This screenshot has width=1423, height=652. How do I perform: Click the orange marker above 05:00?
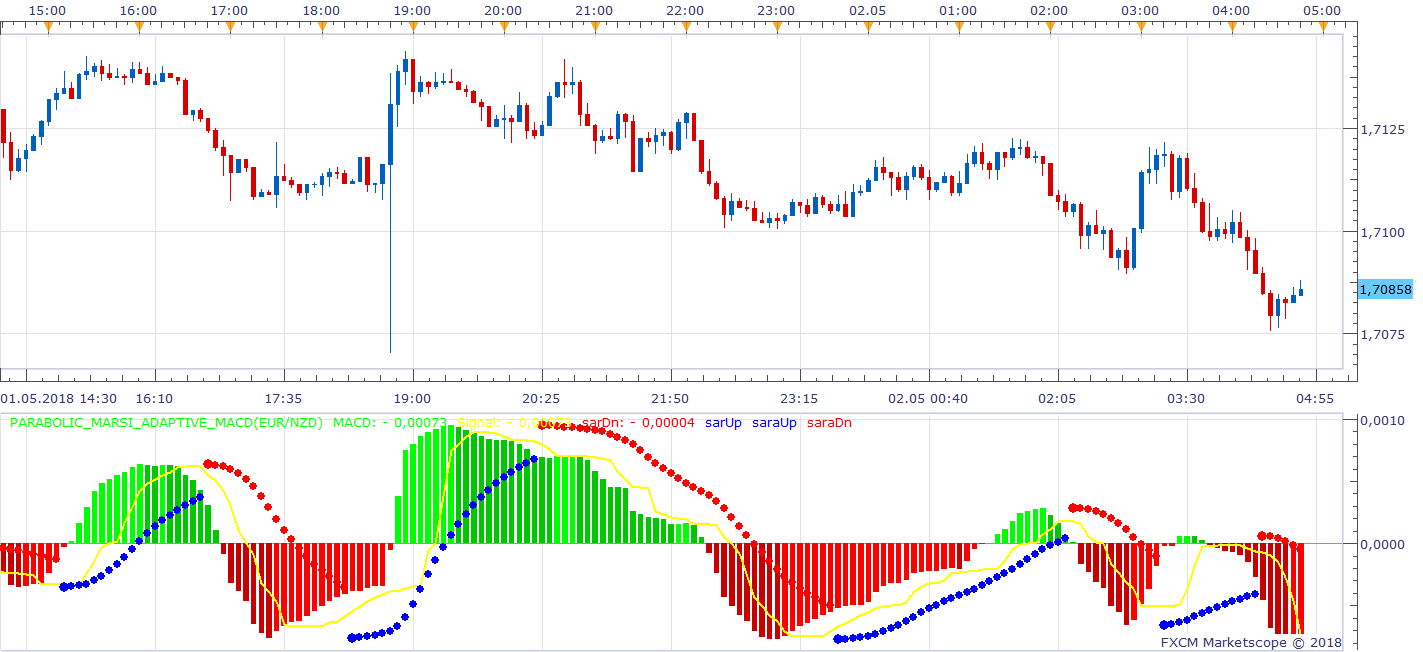(1322, 26)
